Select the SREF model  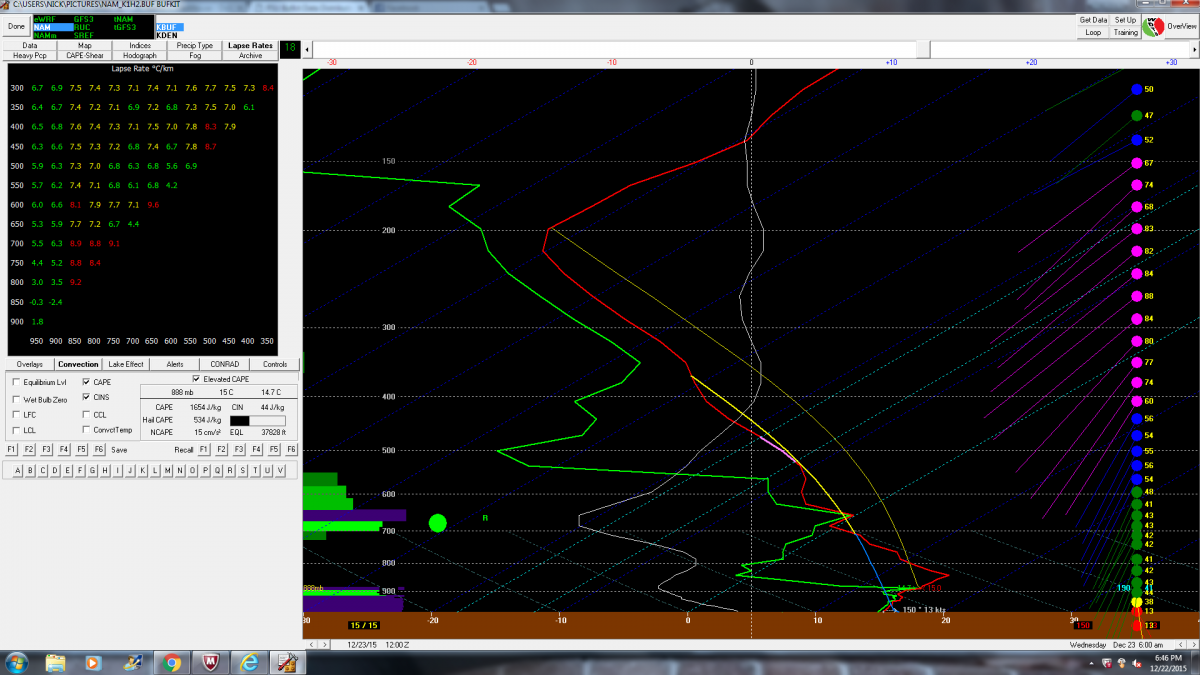coord(83,35)
